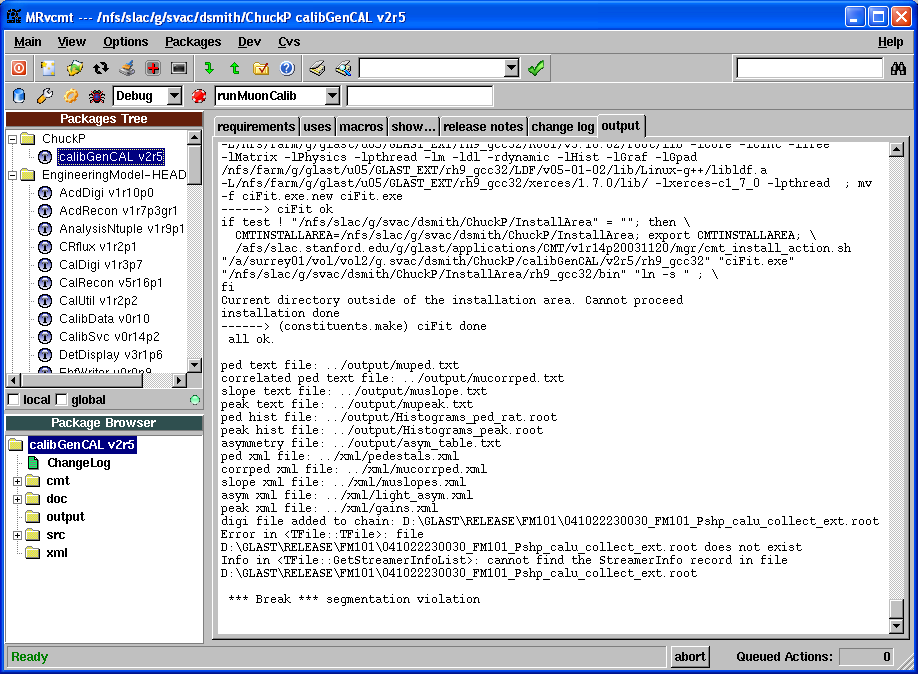Collapse the ChuckP tree node
The height and width of the screenshot is (674, 918).
pos(12,139)
